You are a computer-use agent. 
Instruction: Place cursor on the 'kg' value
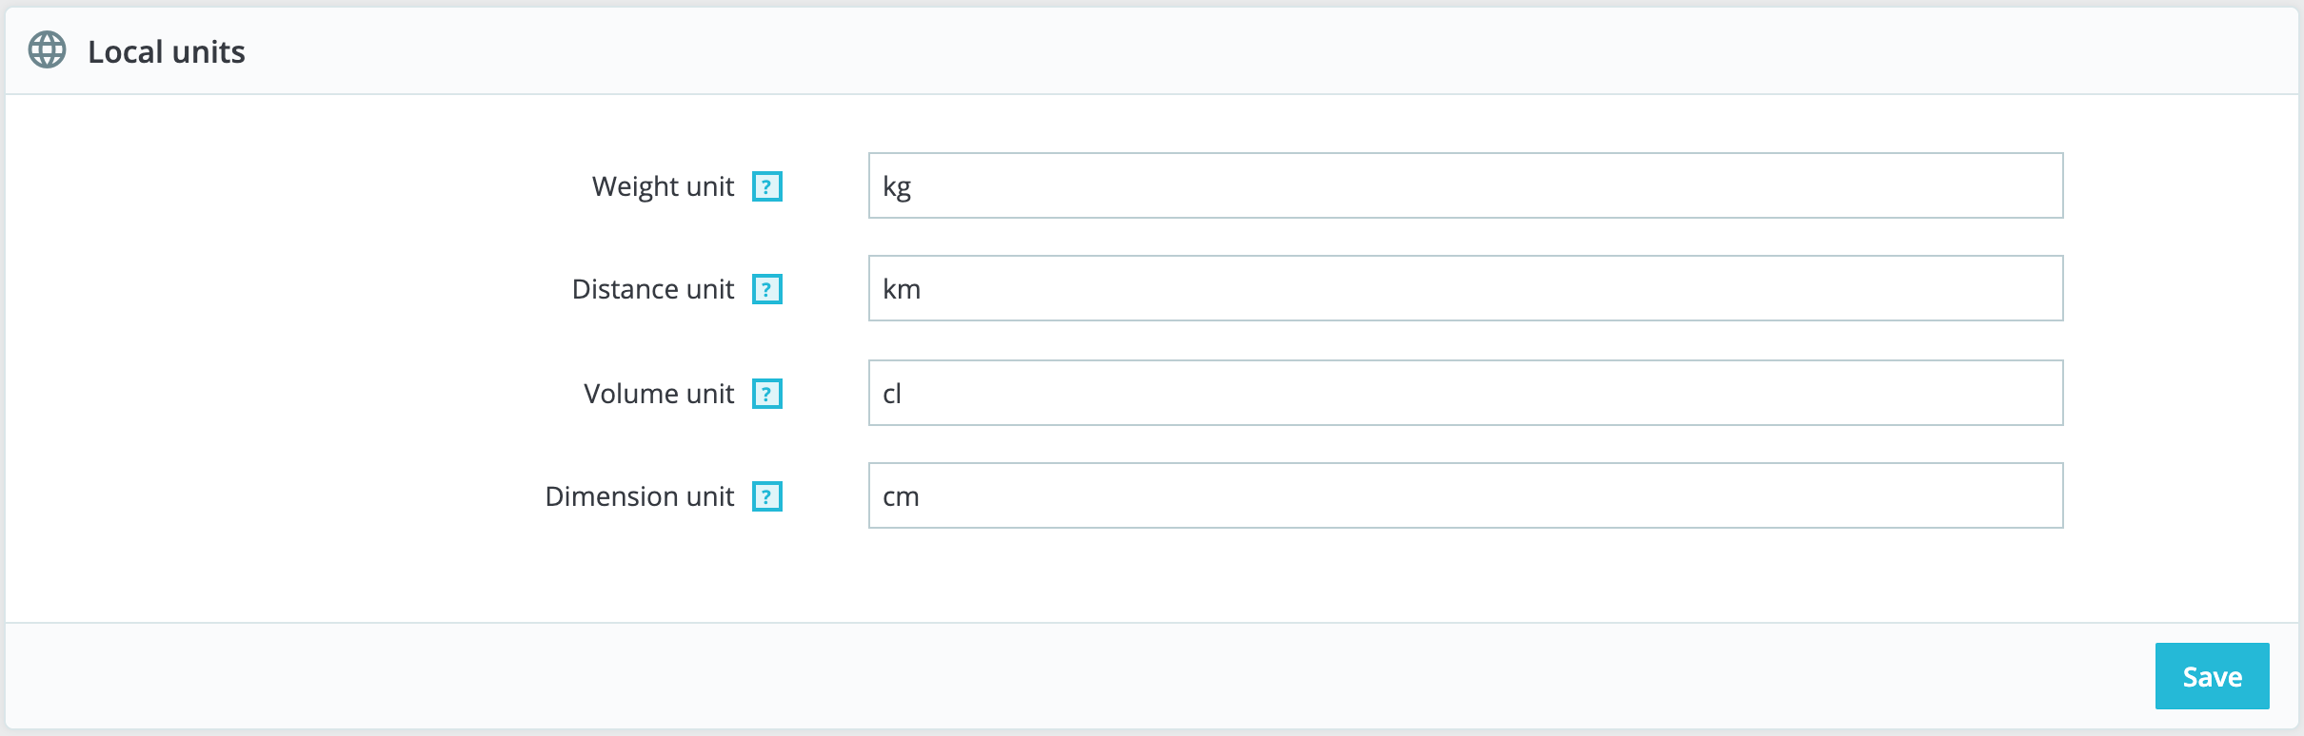click(x=897, y=187)
